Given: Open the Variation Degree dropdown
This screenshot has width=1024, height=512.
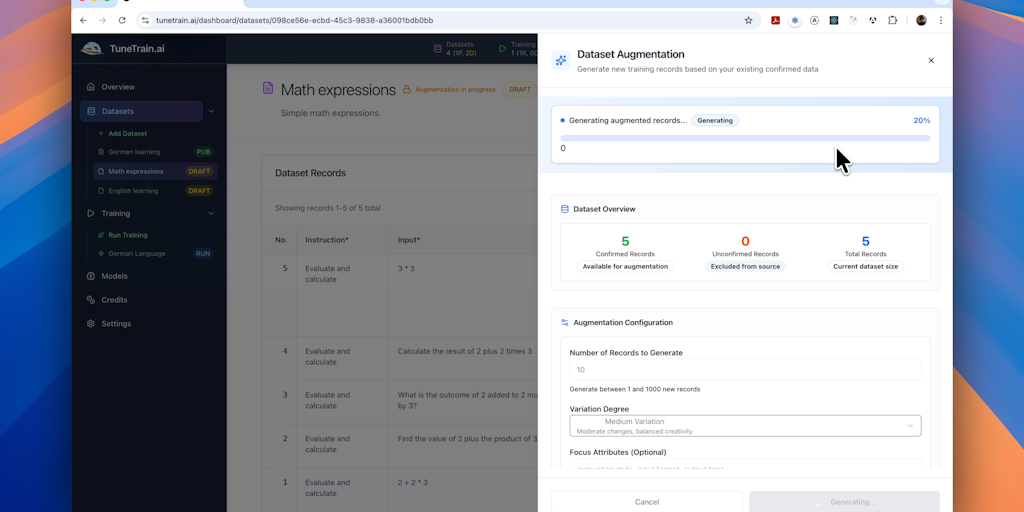Looking at the screenshot, I should [745, 426].
